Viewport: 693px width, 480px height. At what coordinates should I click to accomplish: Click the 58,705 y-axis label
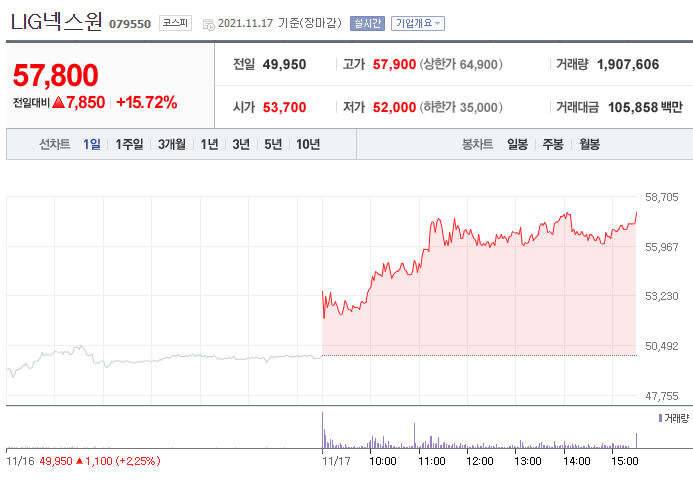pyautogui.click(x=662, y=197)
